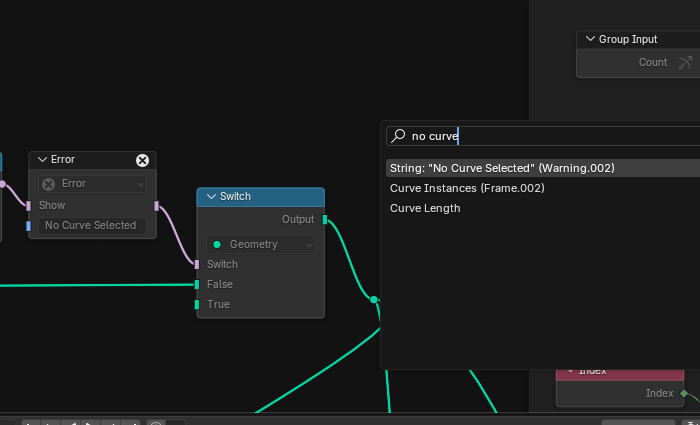Click the magnifier icon in search popup
This screenshot has height=425, width=700.
tap(397, 136)
